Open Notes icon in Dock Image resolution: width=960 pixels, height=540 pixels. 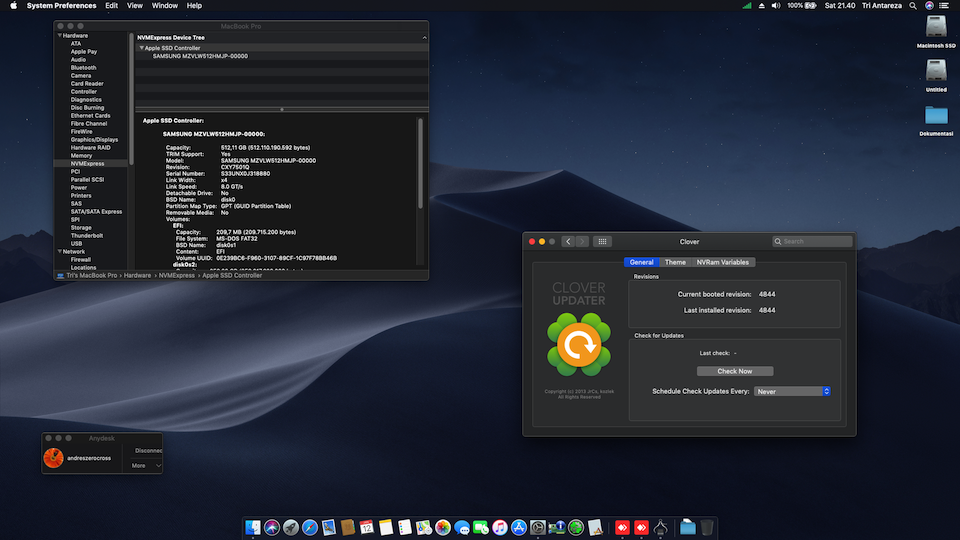point(386,527)
